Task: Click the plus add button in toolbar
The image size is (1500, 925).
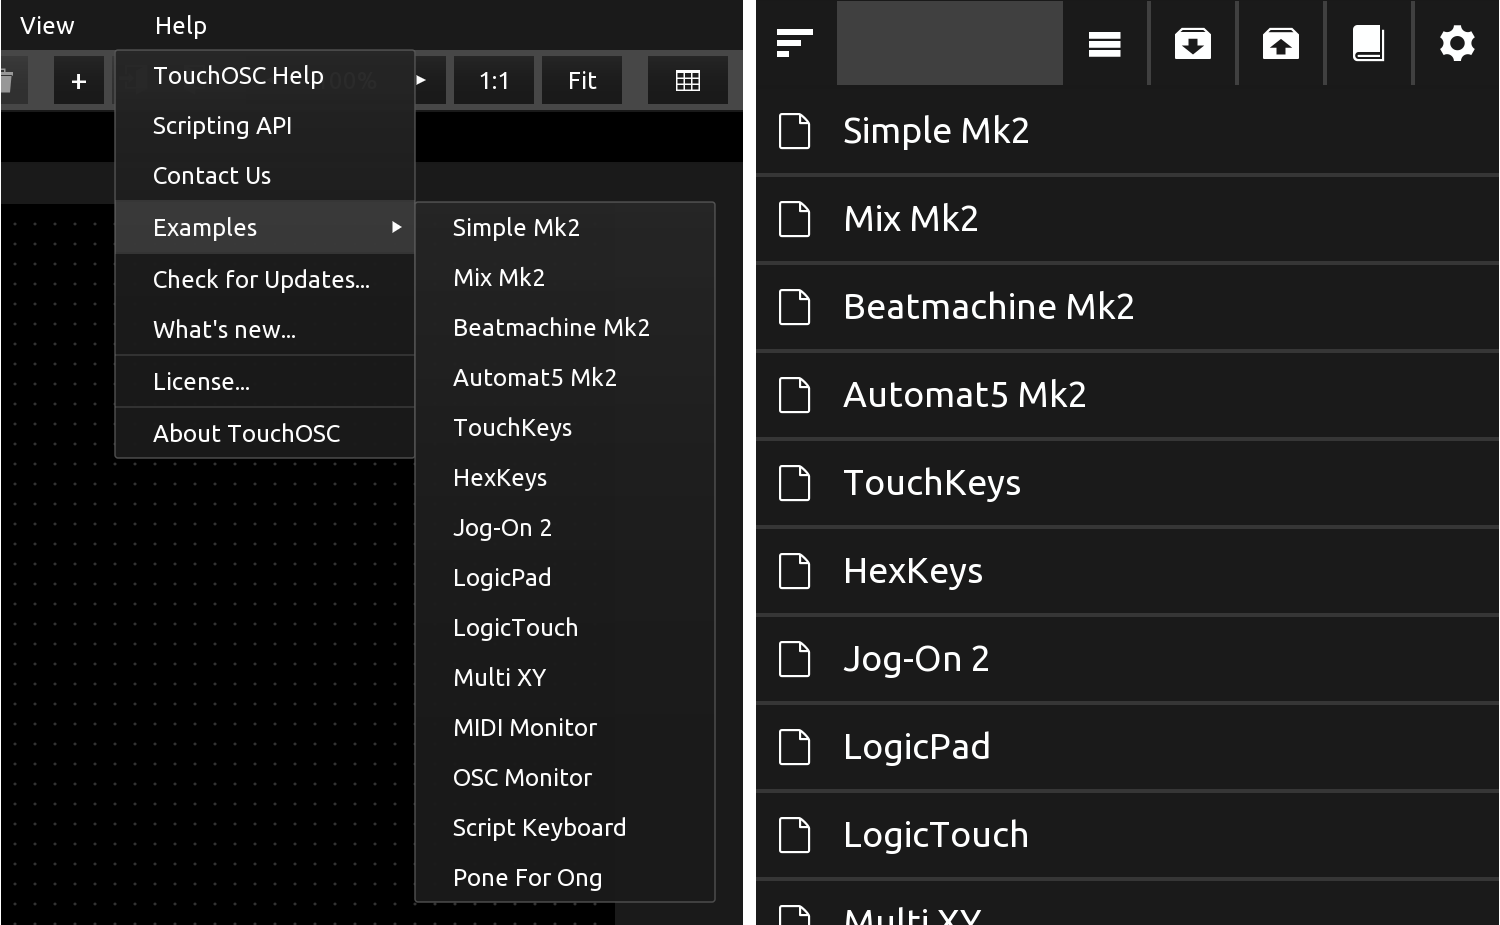Action: [79, 81]
